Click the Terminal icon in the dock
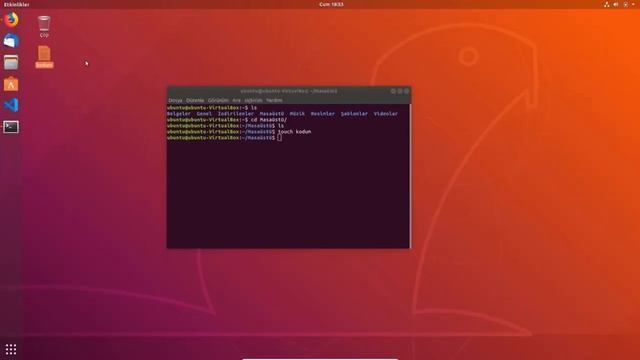 [x=11, y=127]
